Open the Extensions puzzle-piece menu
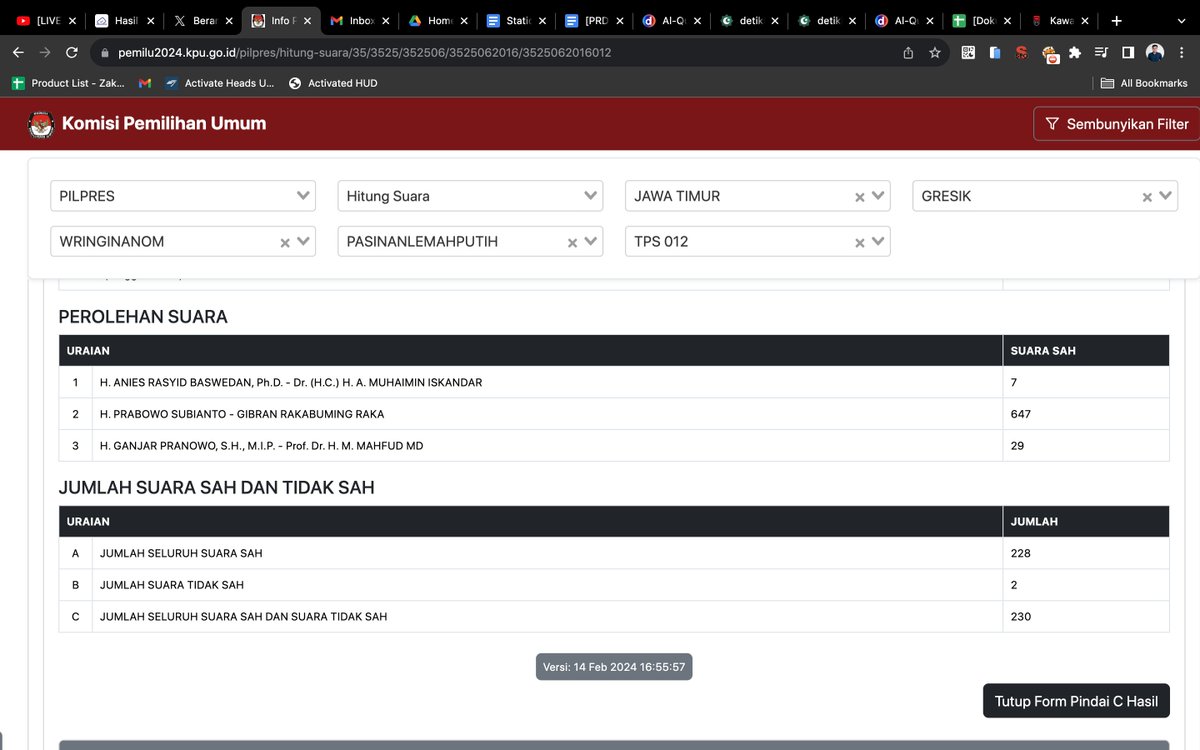The height and width of the screenshot is (750, 1200). pyautogui.click(x=1075, y=53)
